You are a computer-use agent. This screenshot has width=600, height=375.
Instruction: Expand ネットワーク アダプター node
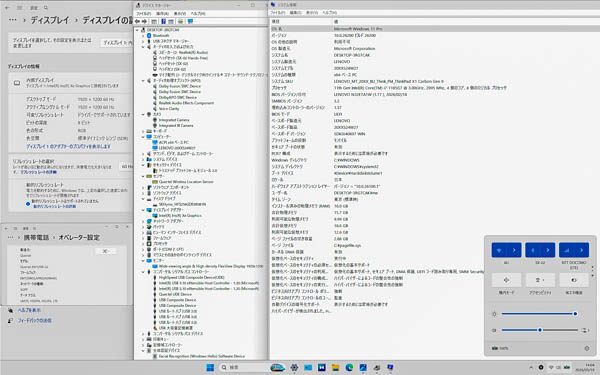143,221
